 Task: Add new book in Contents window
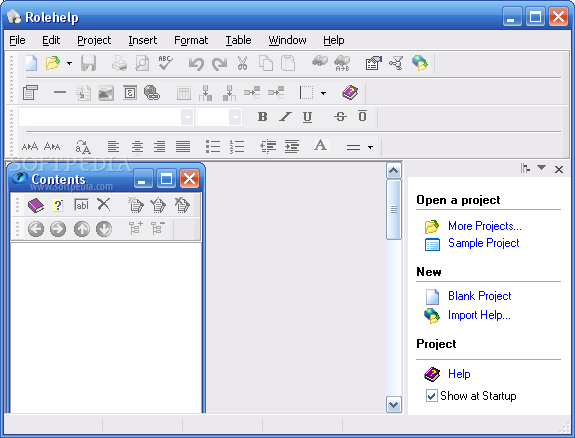[x=36, y=205]
